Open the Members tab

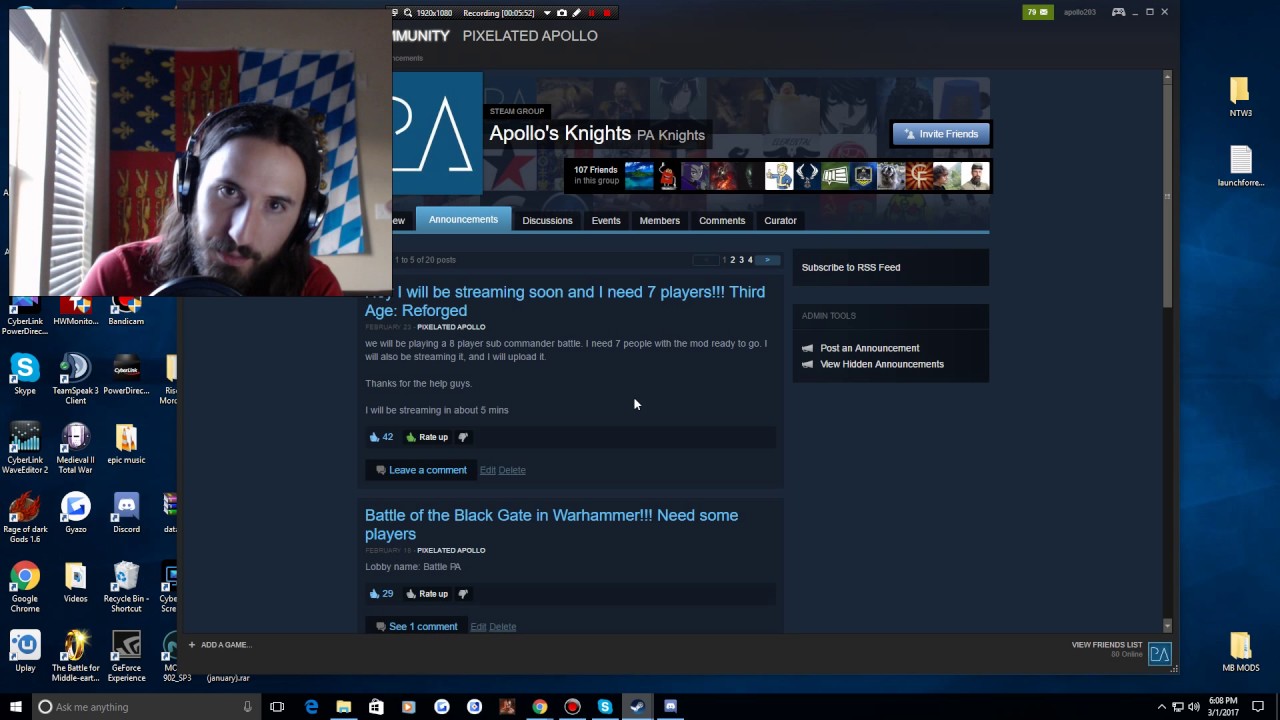pyautogui.click(x=659, y=221)
